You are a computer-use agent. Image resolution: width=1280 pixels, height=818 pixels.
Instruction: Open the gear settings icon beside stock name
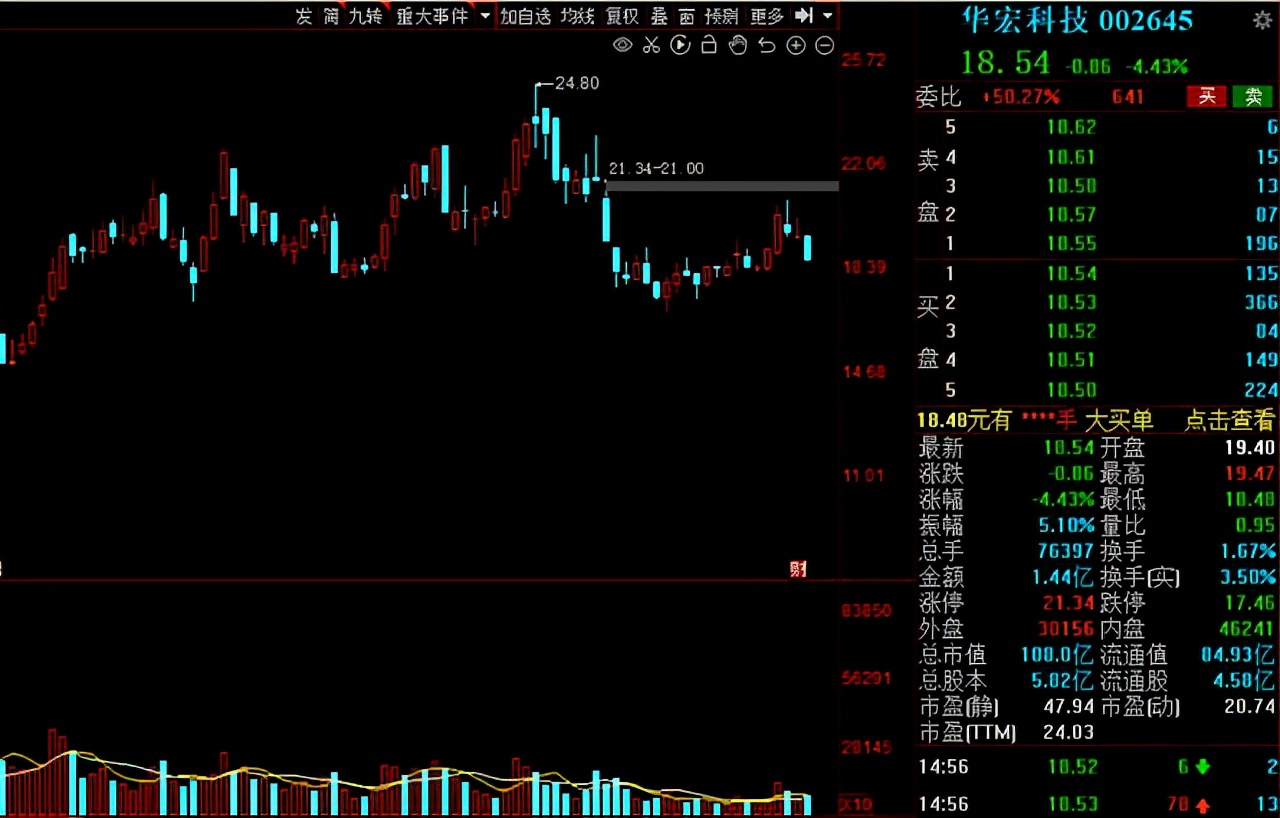pyautogui.click(x=1262, y=20)
